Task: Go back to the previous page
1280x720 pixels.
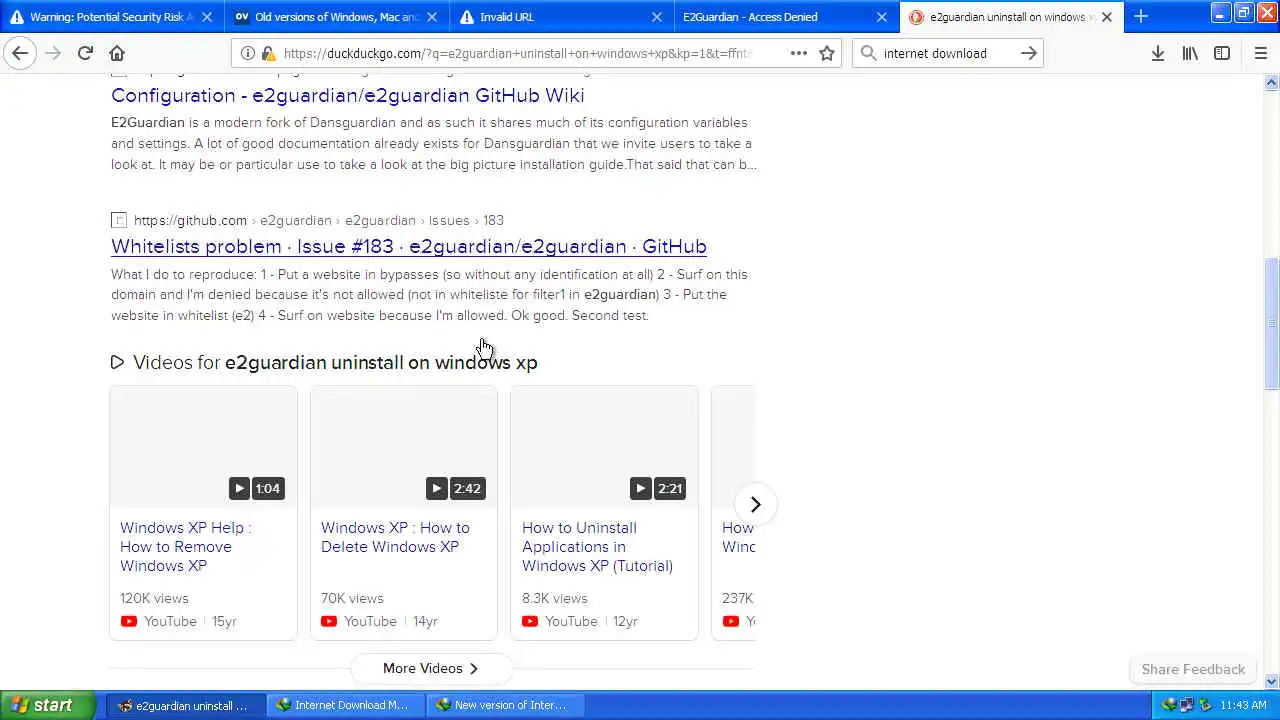Action: 20,53
